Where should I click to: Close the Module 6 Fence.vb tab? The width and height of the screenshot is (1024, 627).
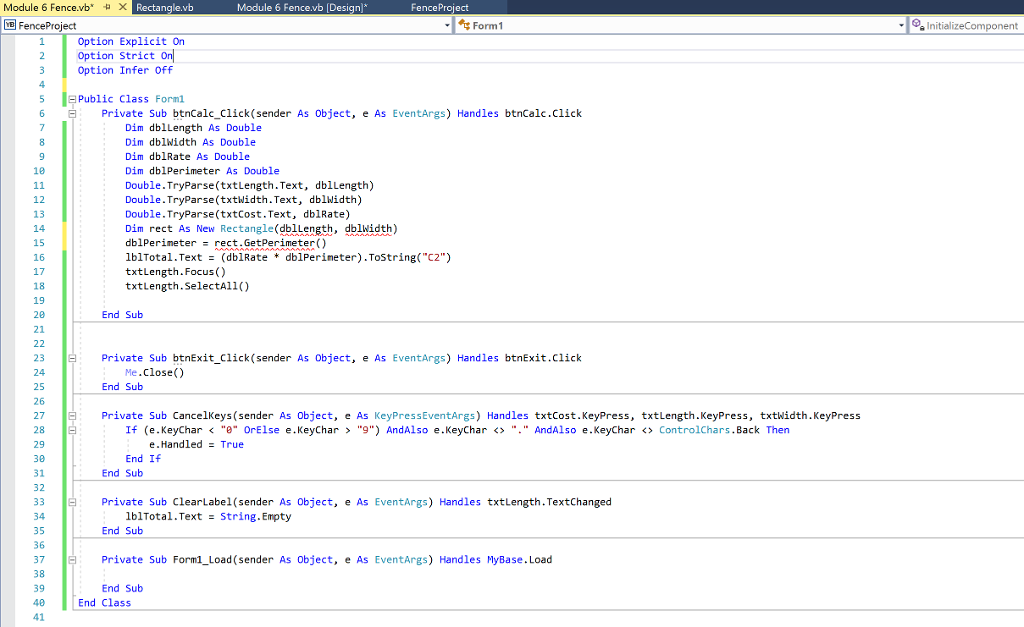[x=122, y=7]
